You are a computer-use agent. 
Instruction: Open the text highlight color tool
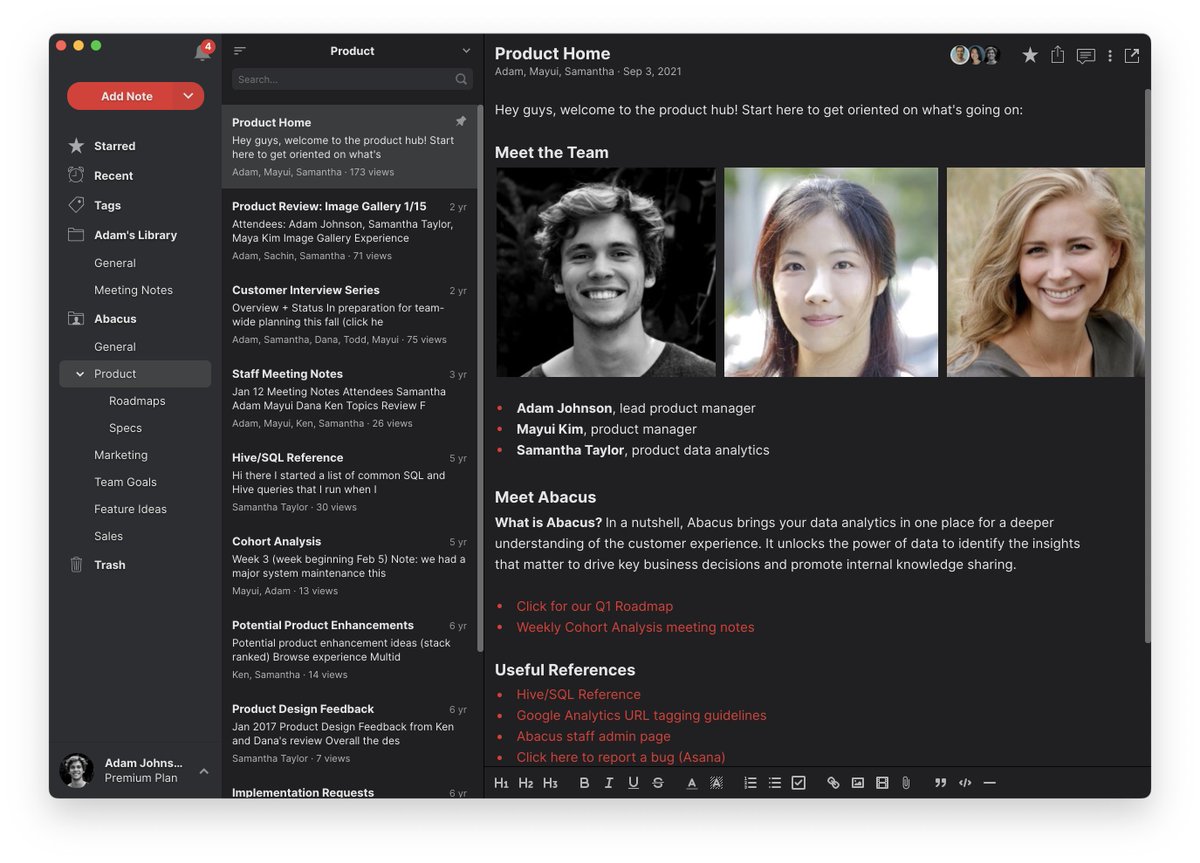click(x=716, y=783)
